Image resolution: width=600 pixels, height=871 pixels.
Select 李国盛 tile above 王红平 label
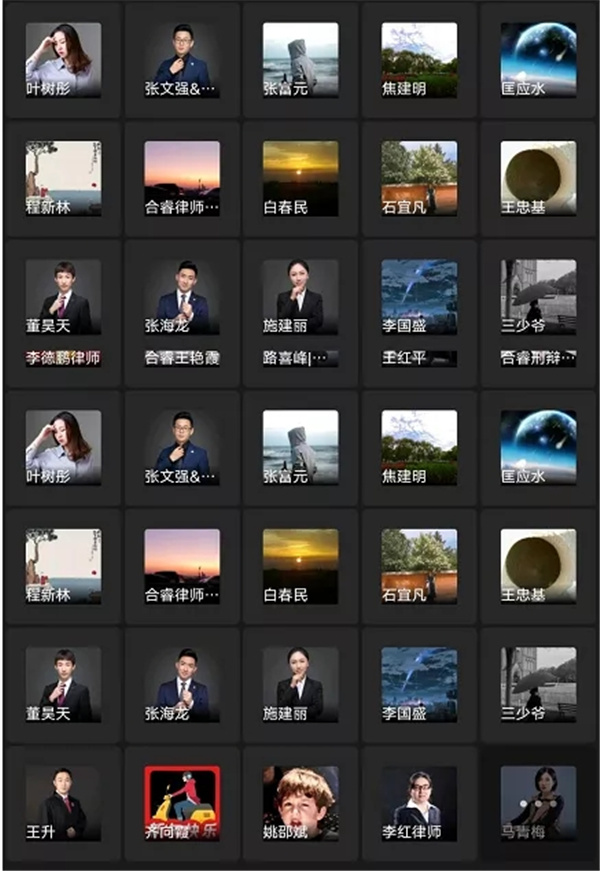click(x=419, y=297)
